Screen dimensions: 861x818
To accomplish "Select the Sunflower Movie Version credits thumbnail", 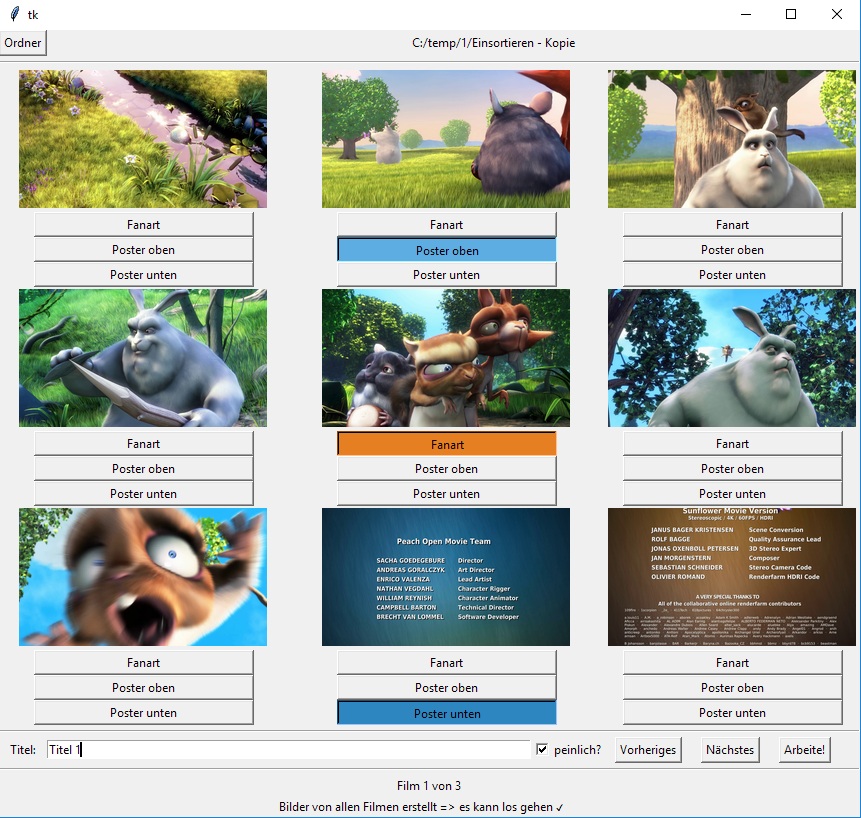I will click(x=732, y=577).
